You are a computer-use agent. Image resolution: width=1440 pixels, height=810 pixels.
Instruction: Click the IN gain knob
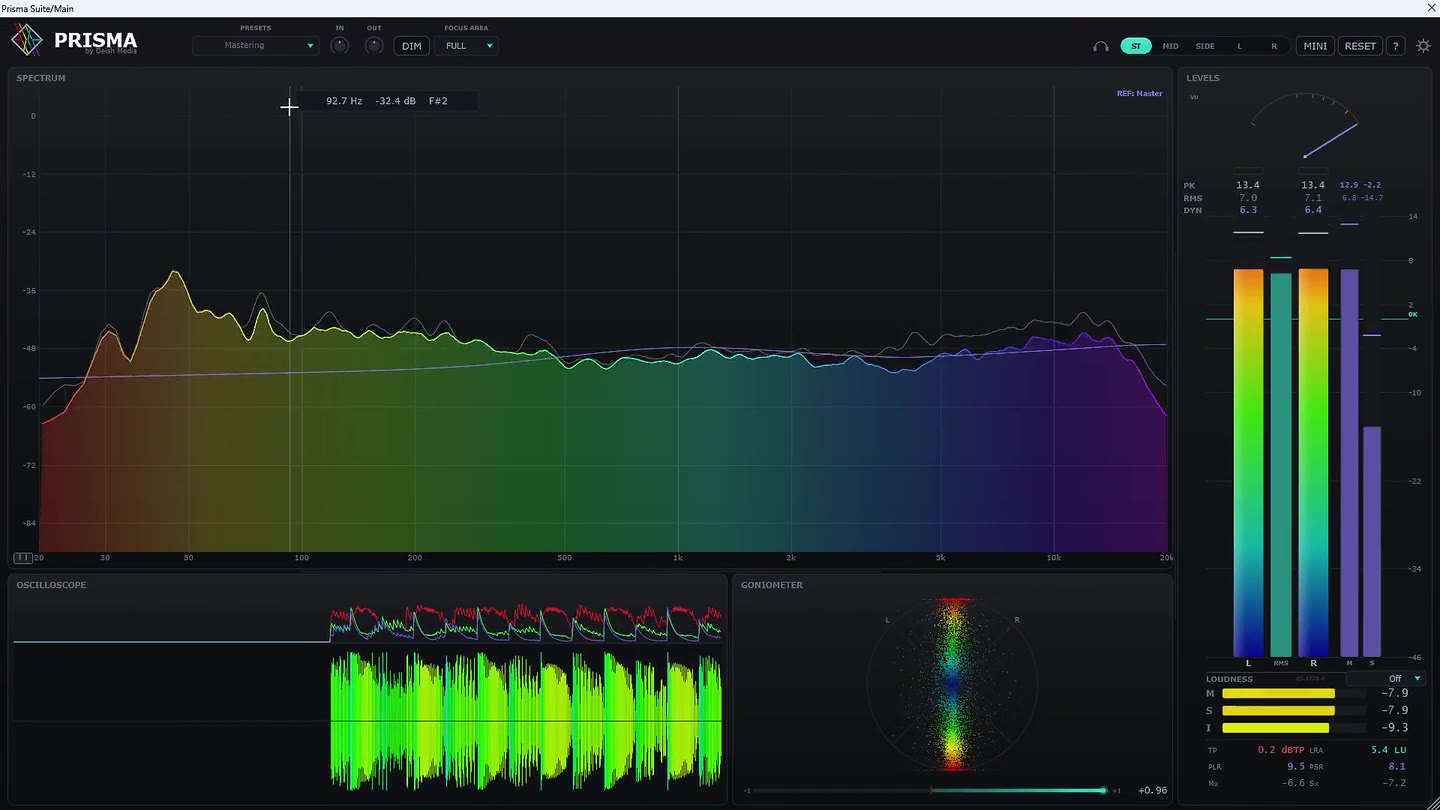pos(340,46)
